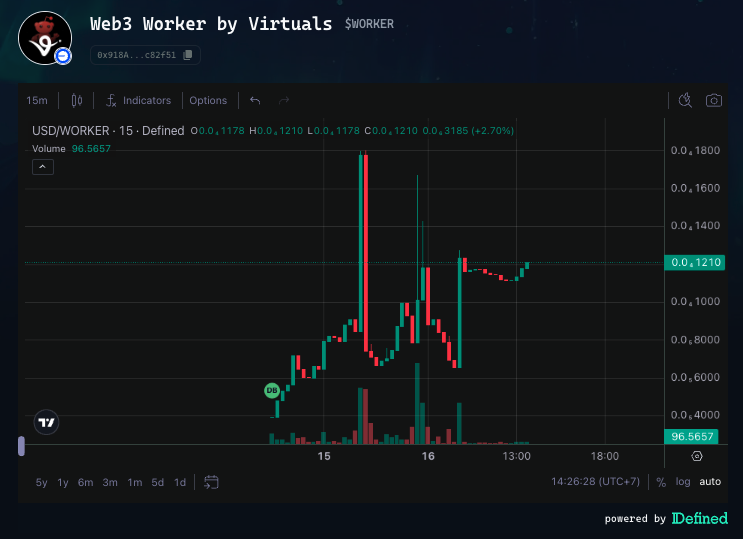The width and height of the screenshot is (743, 539).
Task: Click the USD/WORKER · 15 · Defined title
Action: click(x=108, y=131)
